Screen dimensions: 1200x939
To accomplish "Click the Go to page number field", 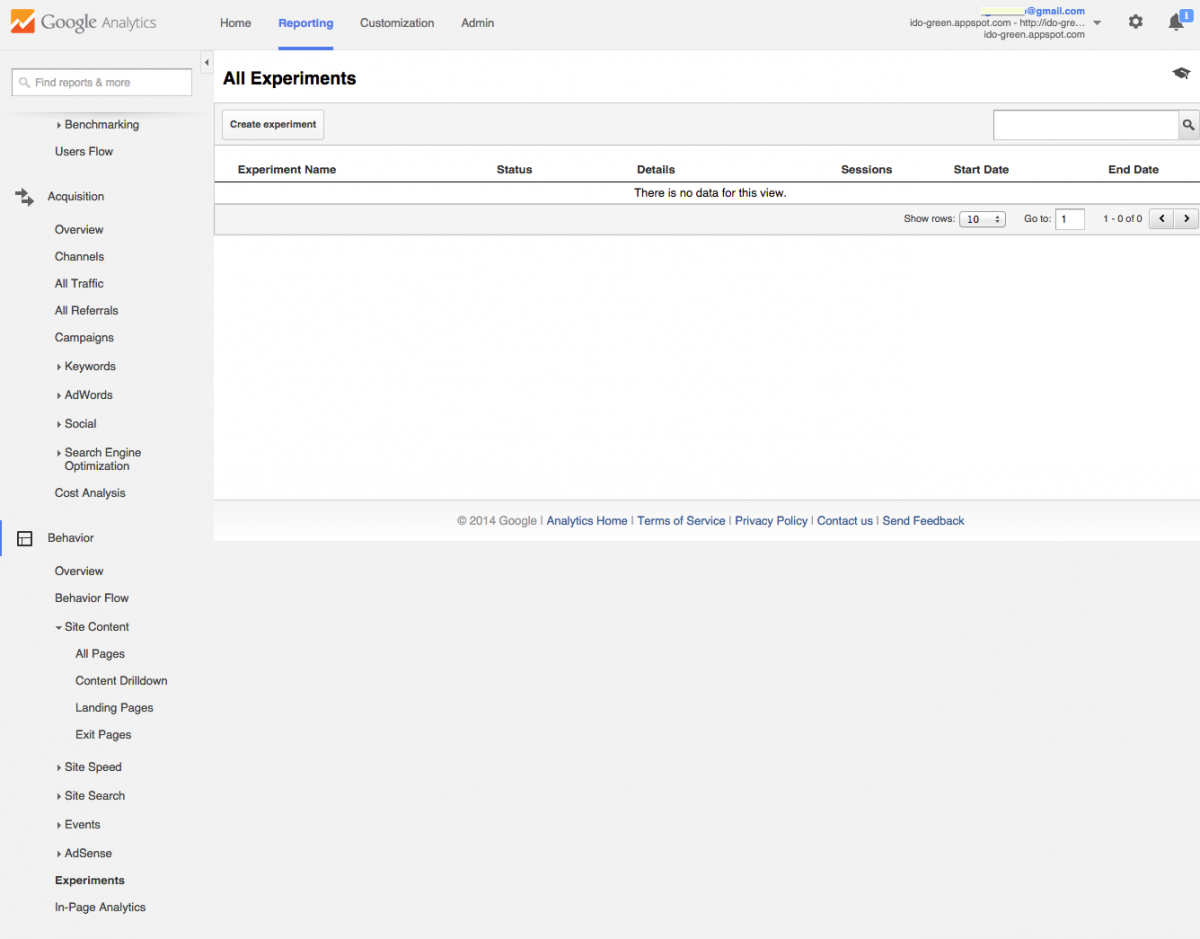I will pyautogui.click(x=1069, y=219).
